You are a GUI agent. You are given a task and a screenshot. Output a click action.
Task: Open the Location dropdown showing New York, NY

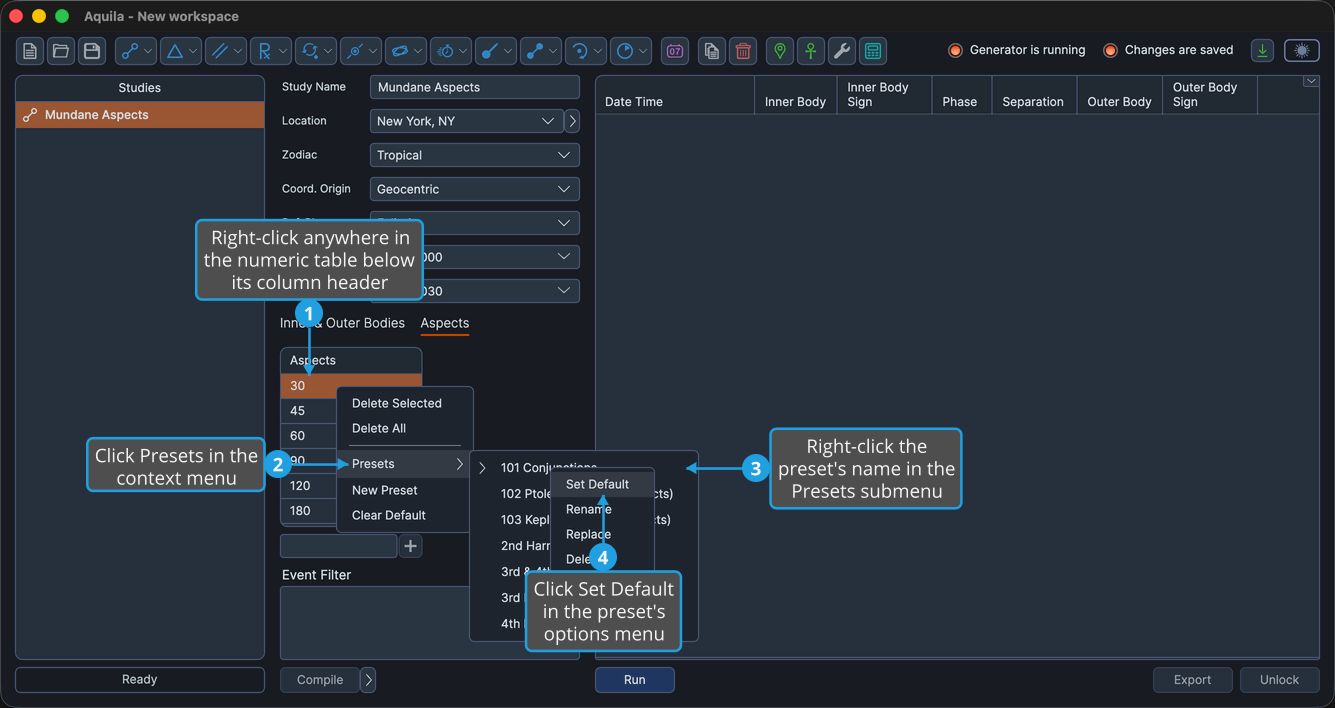click(466, 121)
